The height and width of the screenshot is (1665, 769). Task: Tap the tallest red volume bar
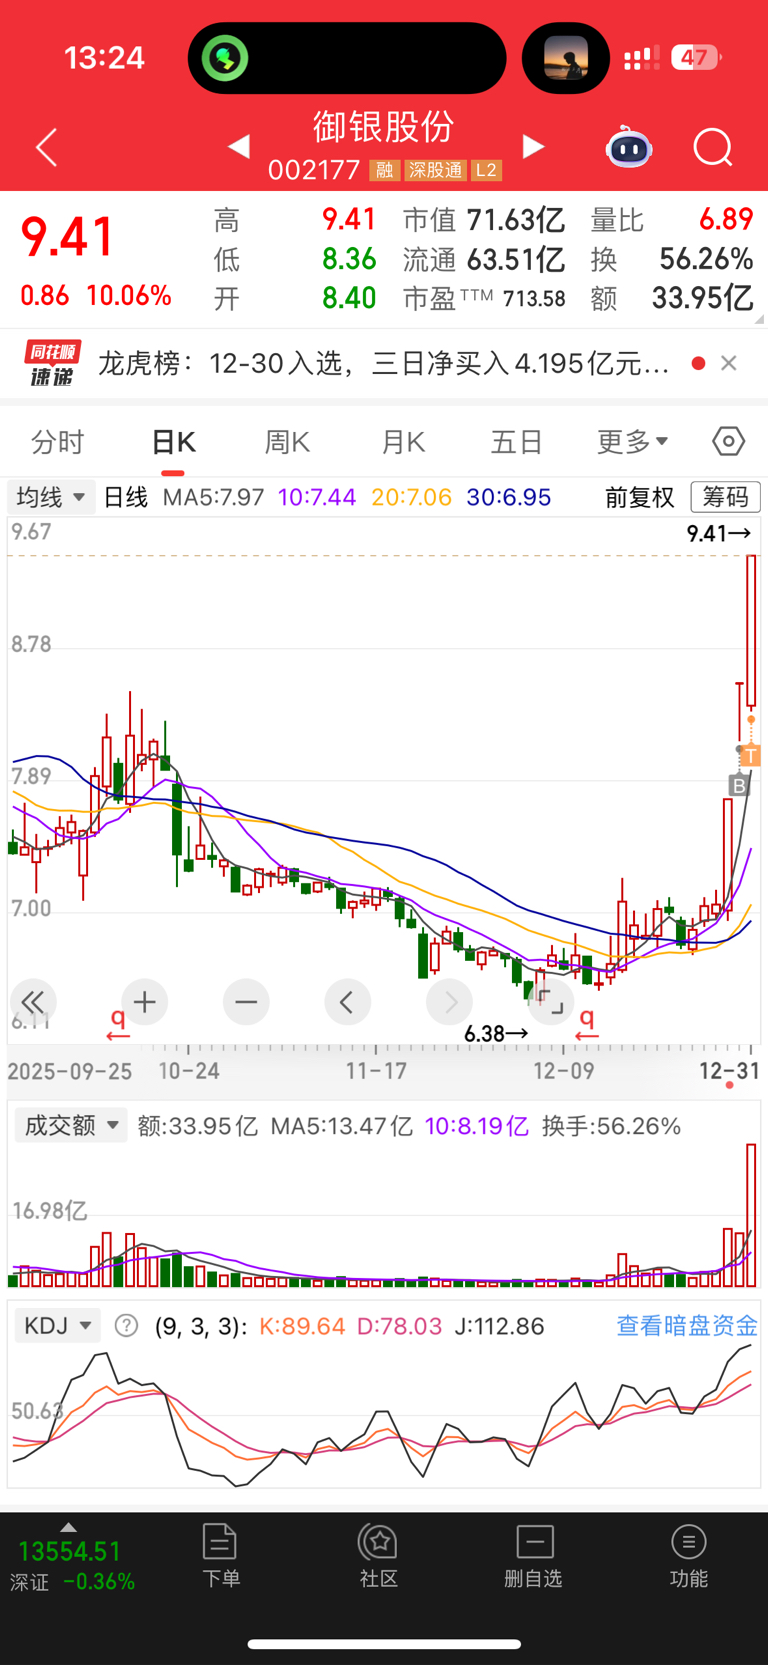[x=751, y=1215]
